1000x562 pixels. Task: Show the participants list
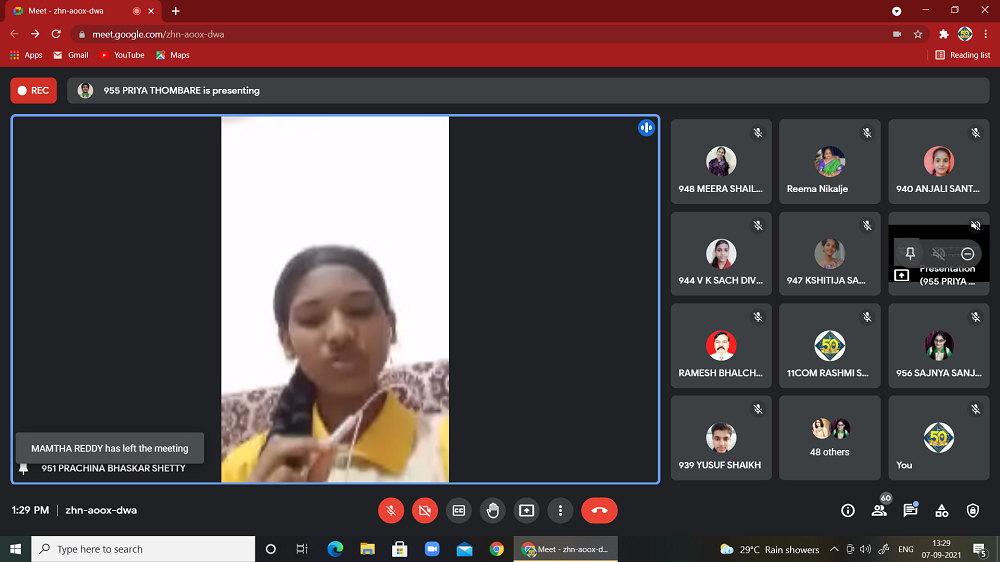879,510
